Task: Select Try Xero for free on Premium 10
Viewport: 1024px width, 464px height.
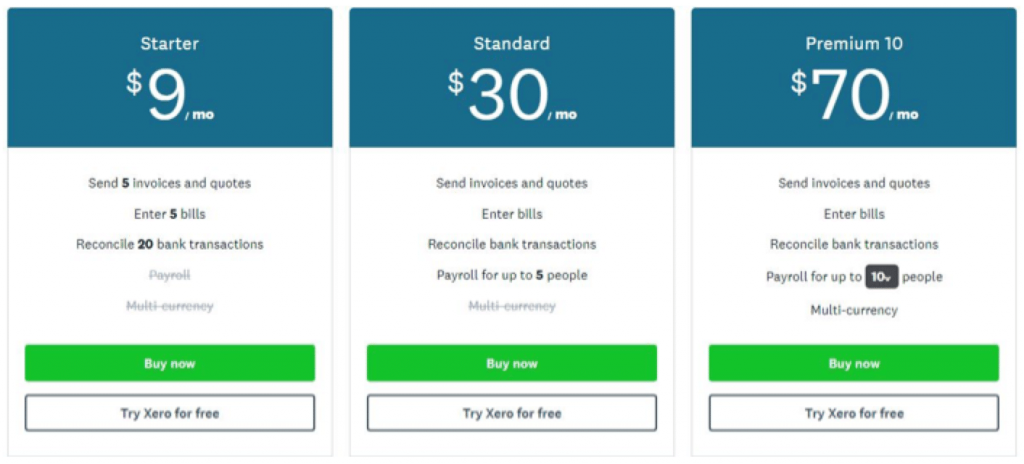Action: [x=854, y=413]
